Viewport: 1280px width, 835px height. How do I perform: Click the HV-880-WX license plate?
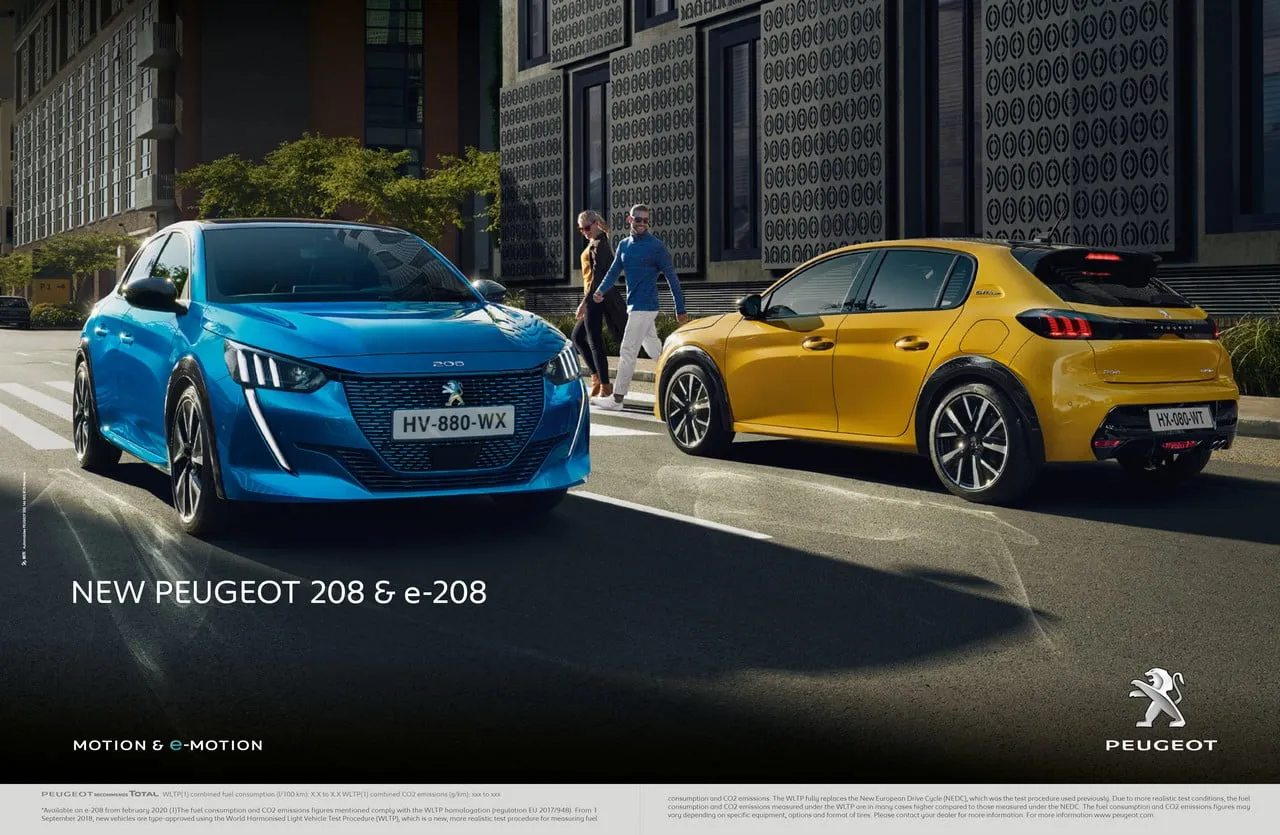pos(455,423)
